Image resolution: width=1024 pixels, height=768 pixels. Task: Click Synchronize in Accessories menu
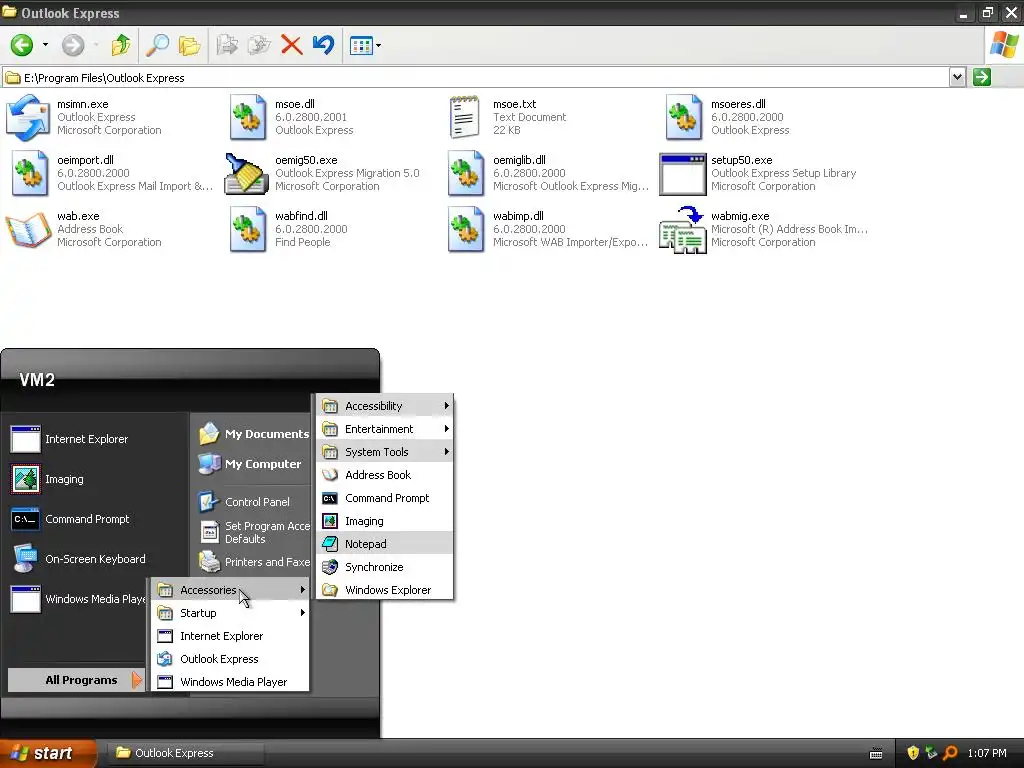[385, 567]
